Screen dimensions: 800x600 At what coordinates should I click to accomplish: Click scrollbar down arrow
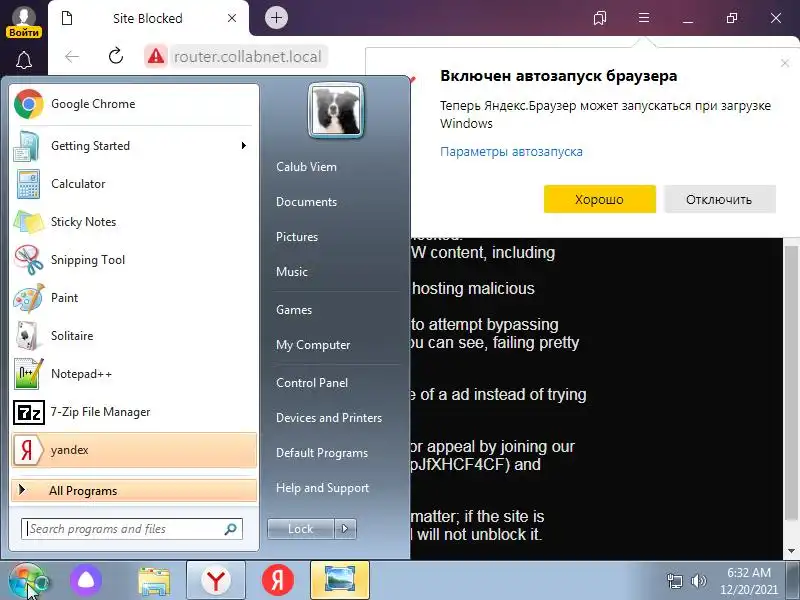(792, 551)
